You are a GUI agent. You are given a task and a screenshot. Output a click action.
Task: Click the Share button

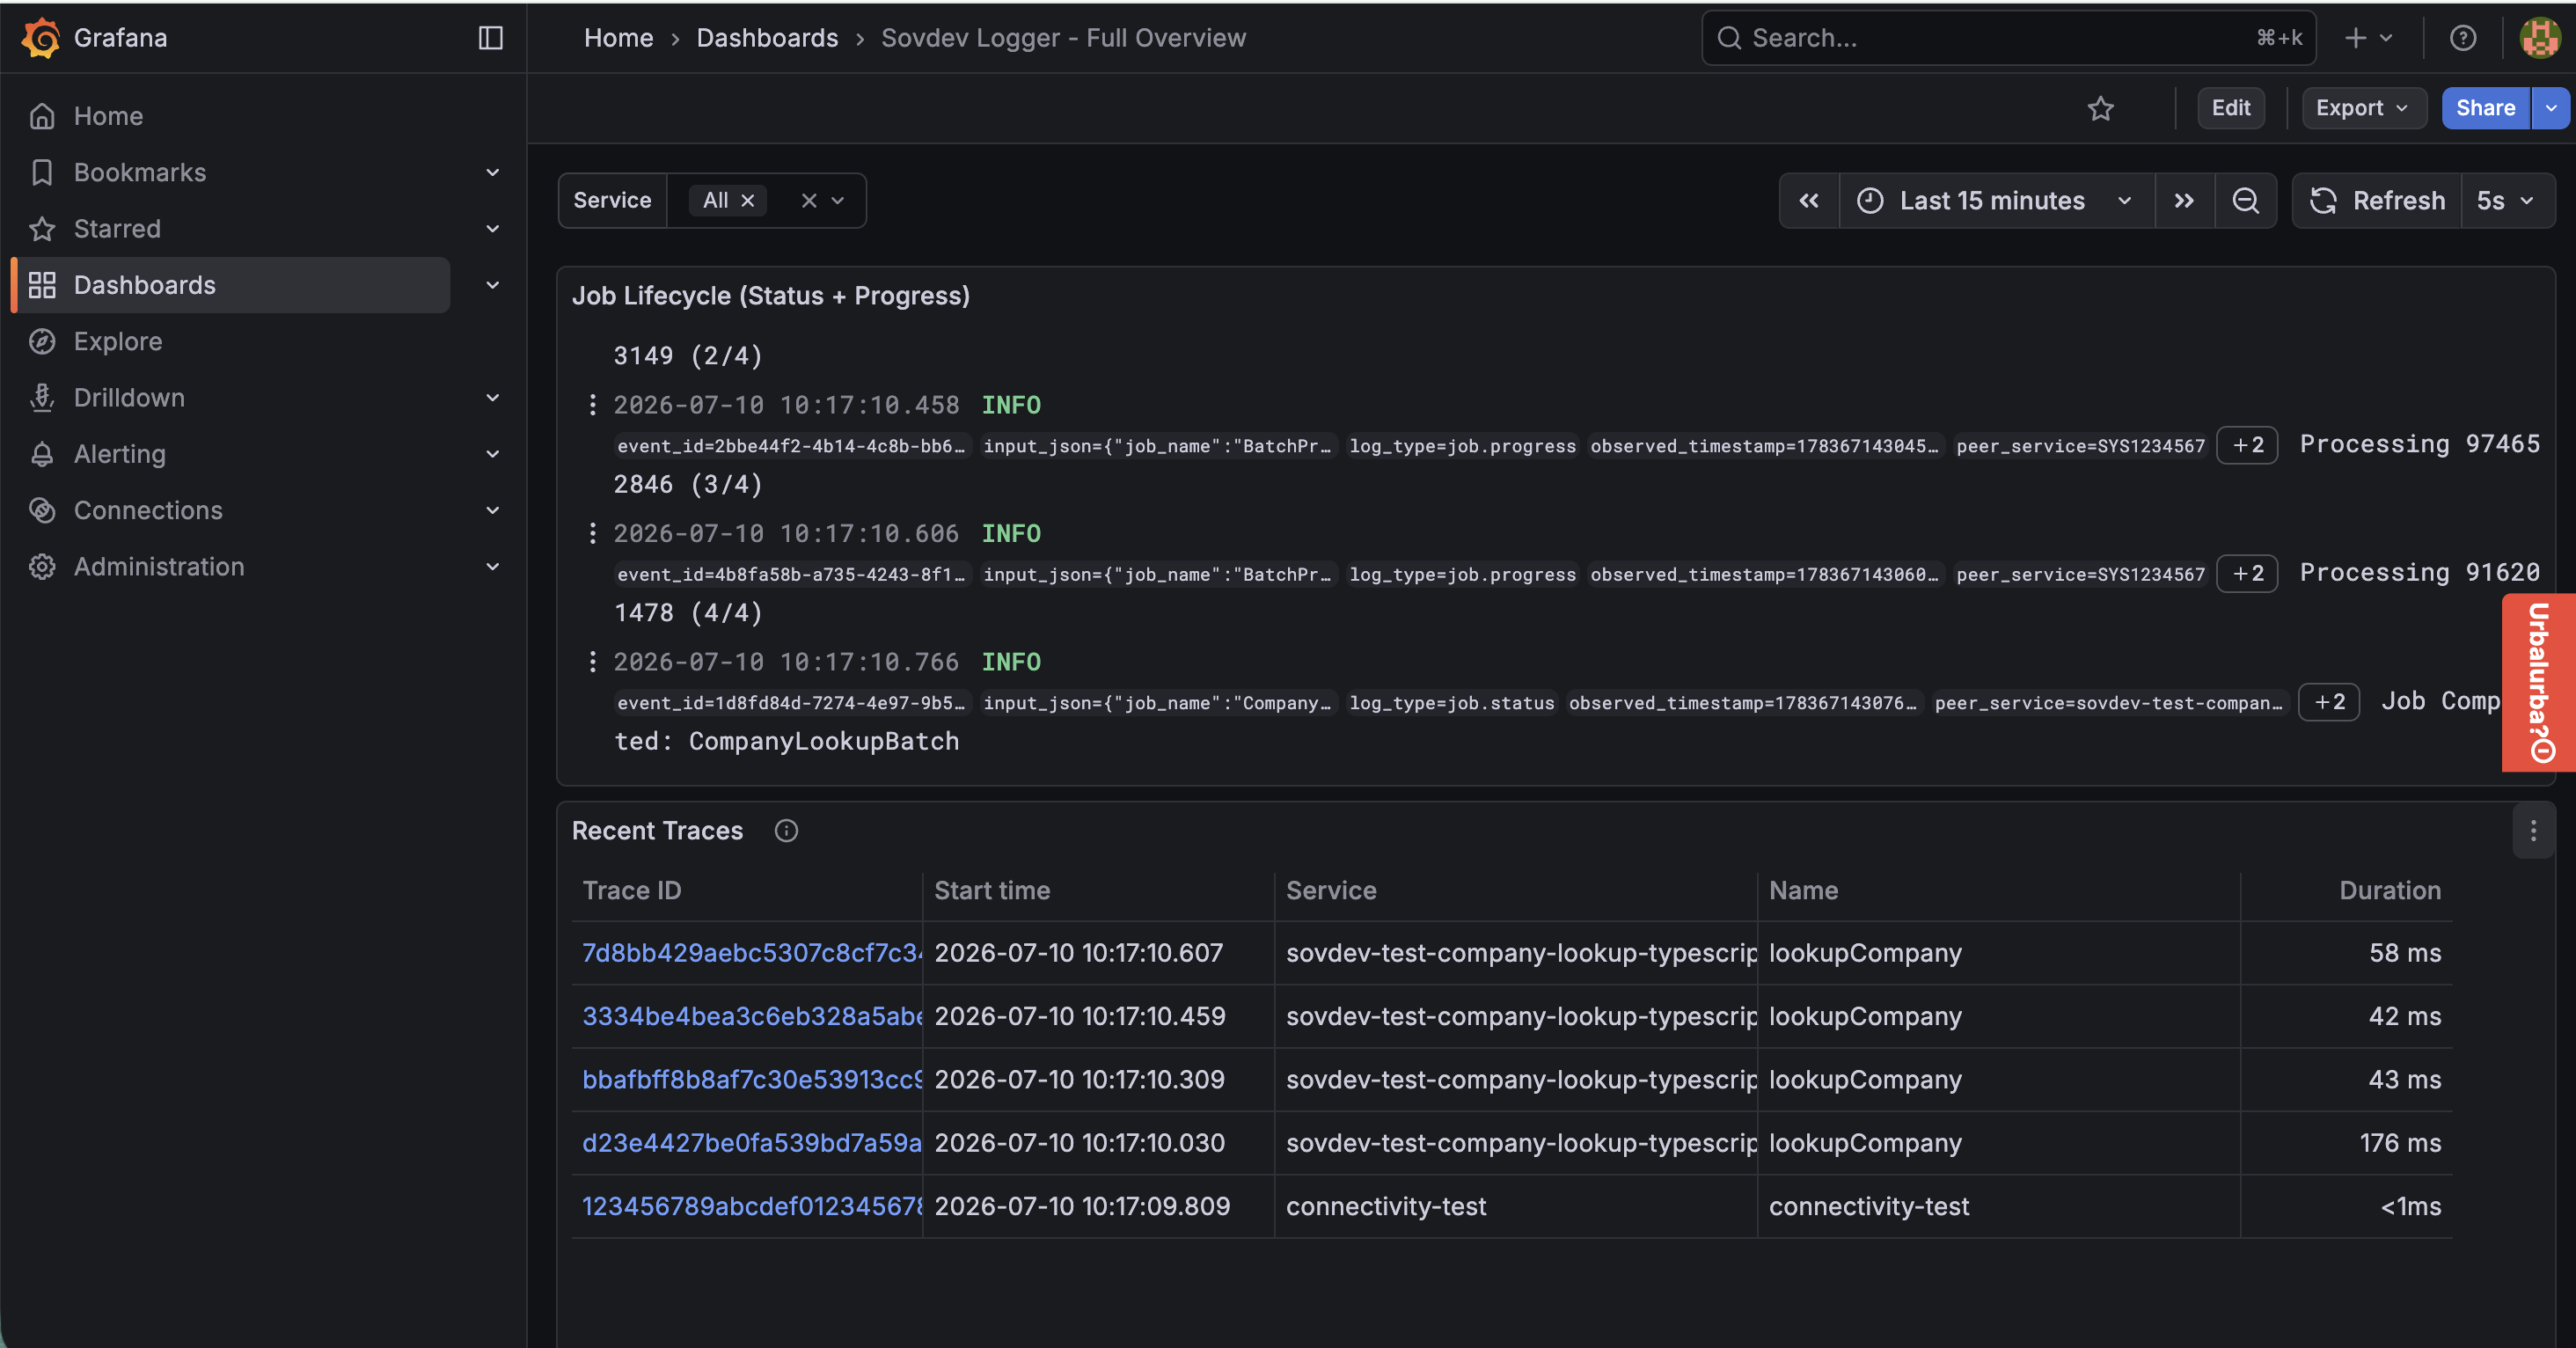2485,108
